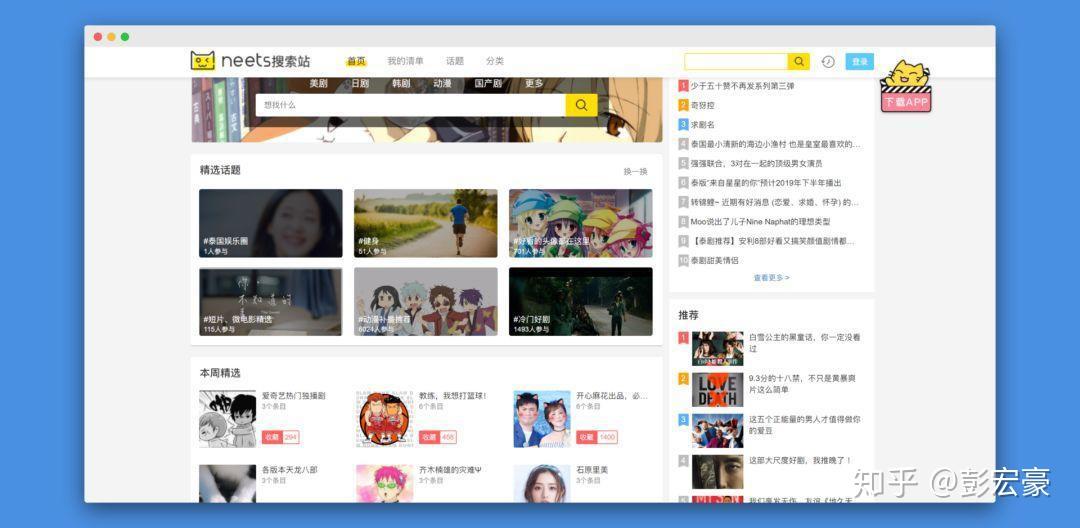Click the banner search magnifier button
Image resolution: width=1080 pixels, height=528 pixels.
click(x=581, y=105)
